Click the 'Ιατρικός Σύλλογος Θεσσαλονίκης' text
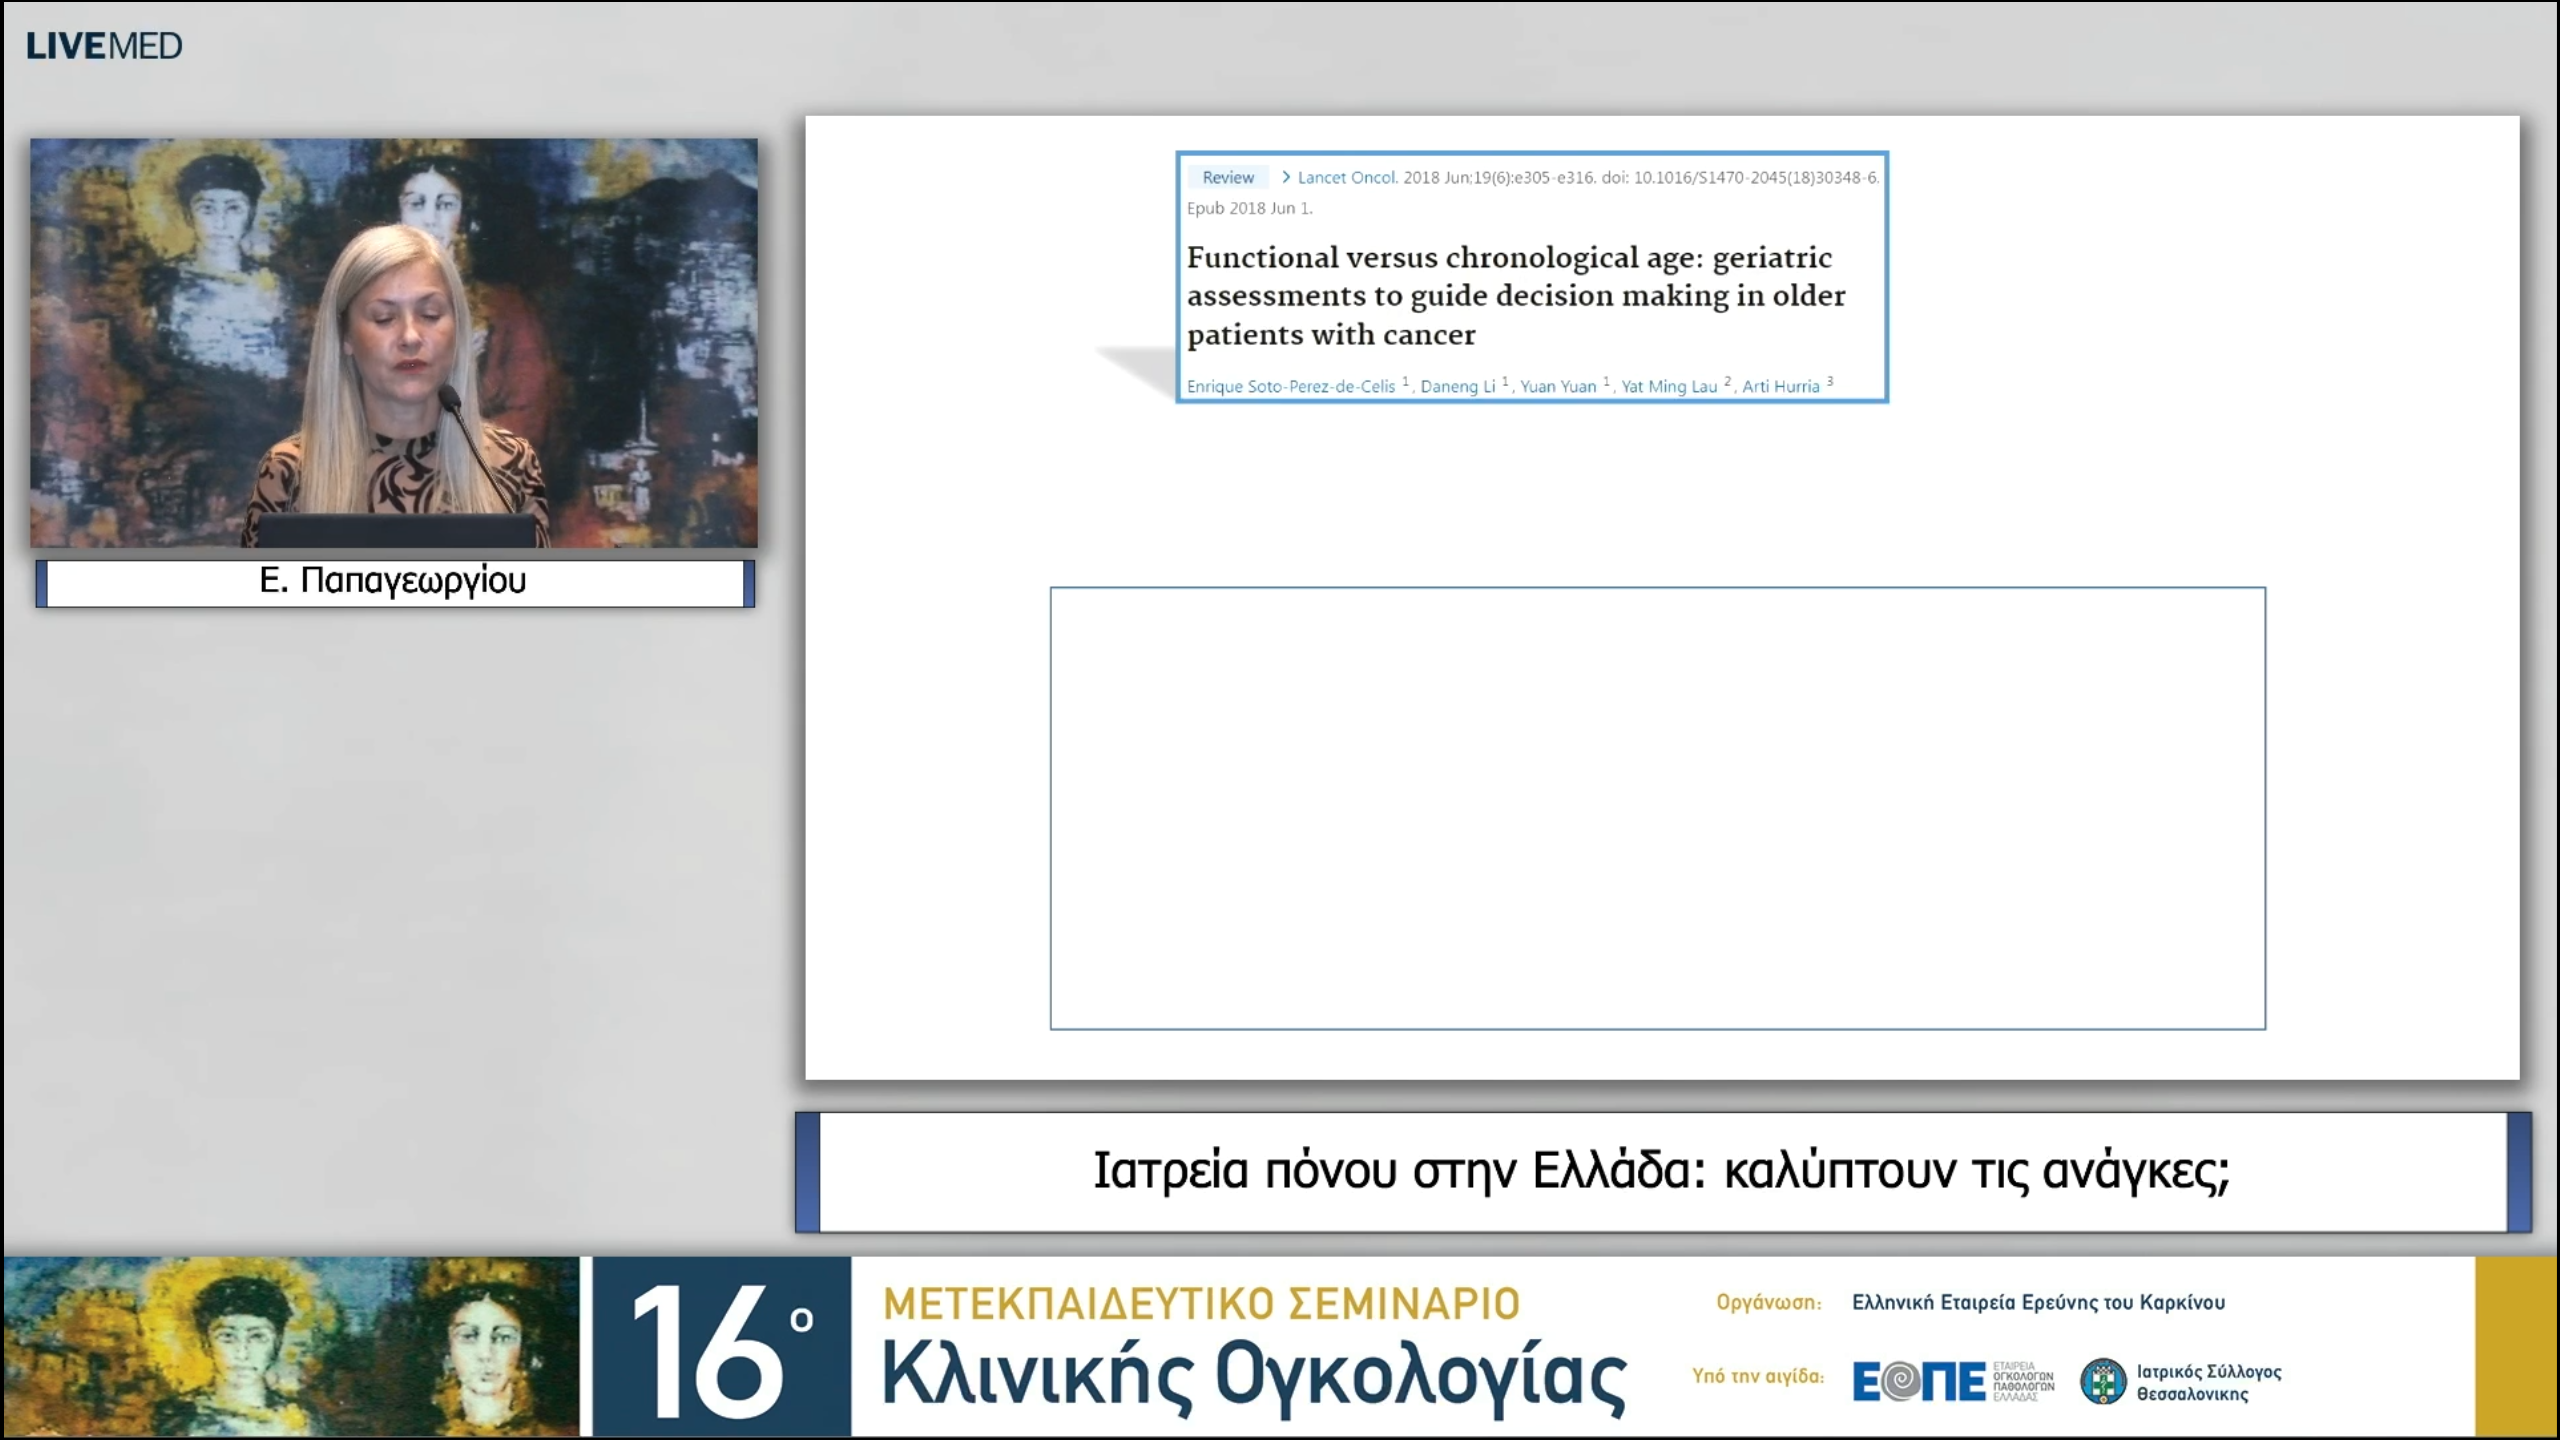The width and height of the screenshot is (2560, 1440). pyautogui.click(x=2209, y=1382)
